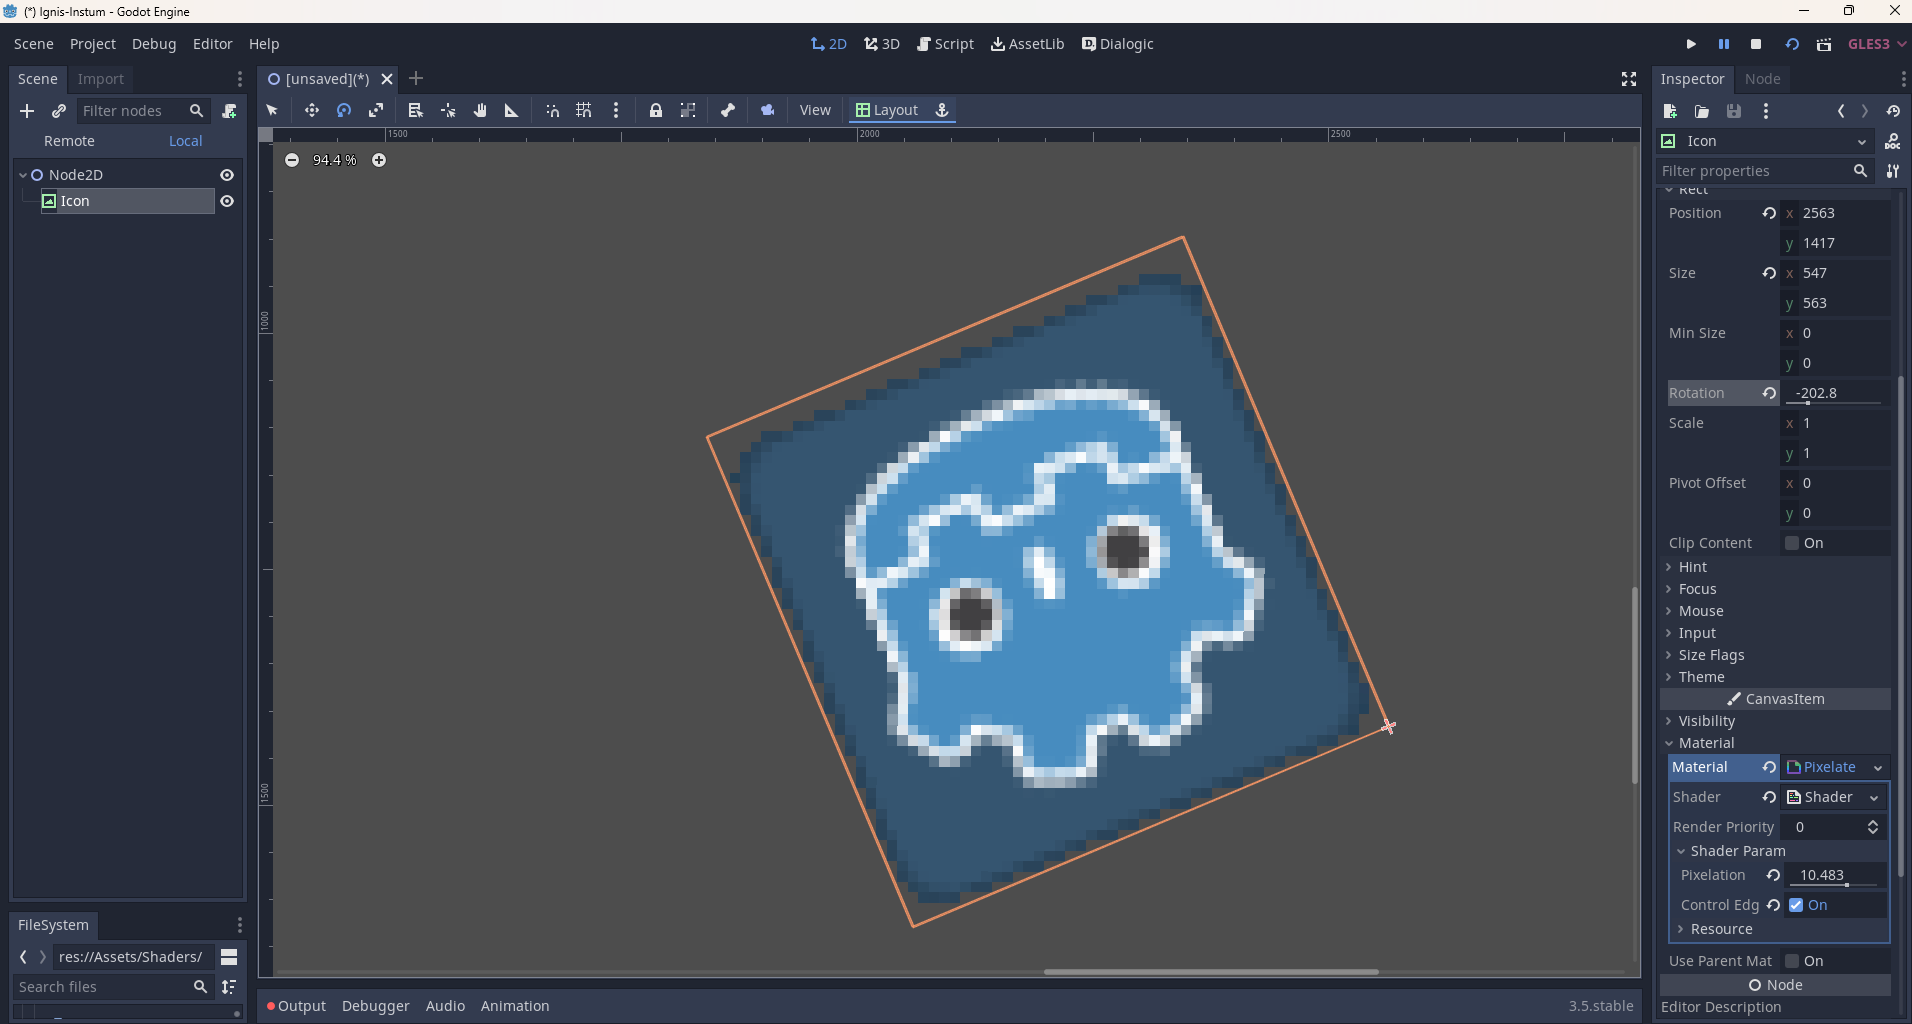Load a resource using the Inspector folder icon
Screen dimensions: 1912x1024
click(1702, 111)
